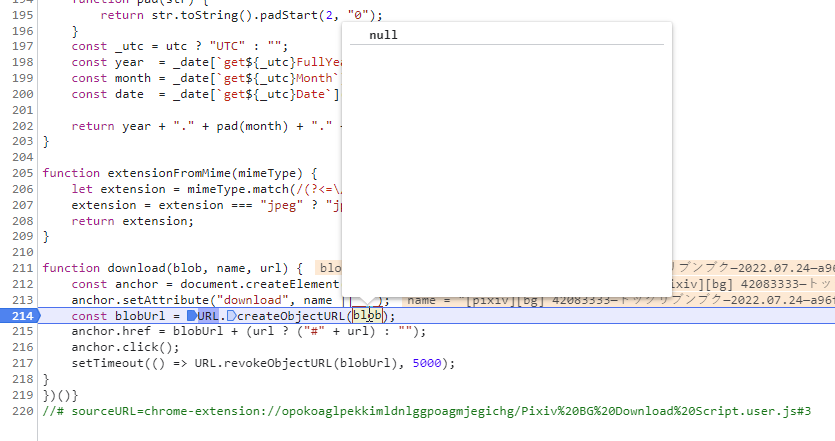Add a breakpoint at line number 198

tap(22, 62)
